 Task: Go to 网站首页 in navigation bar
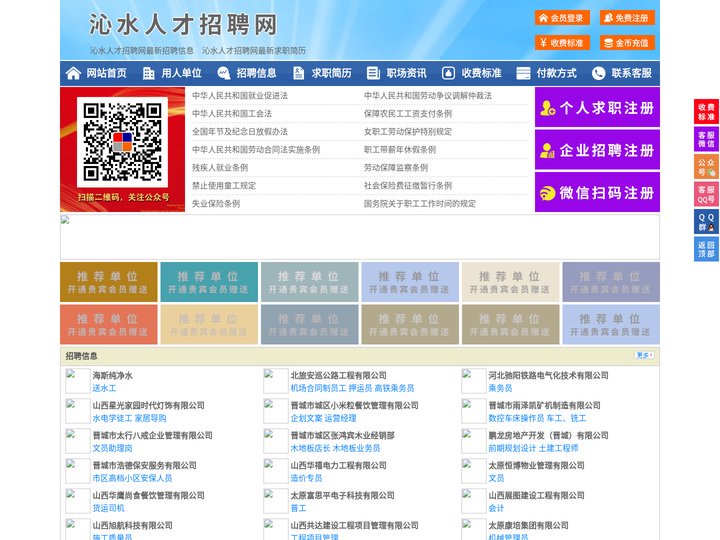pos(106,73)
